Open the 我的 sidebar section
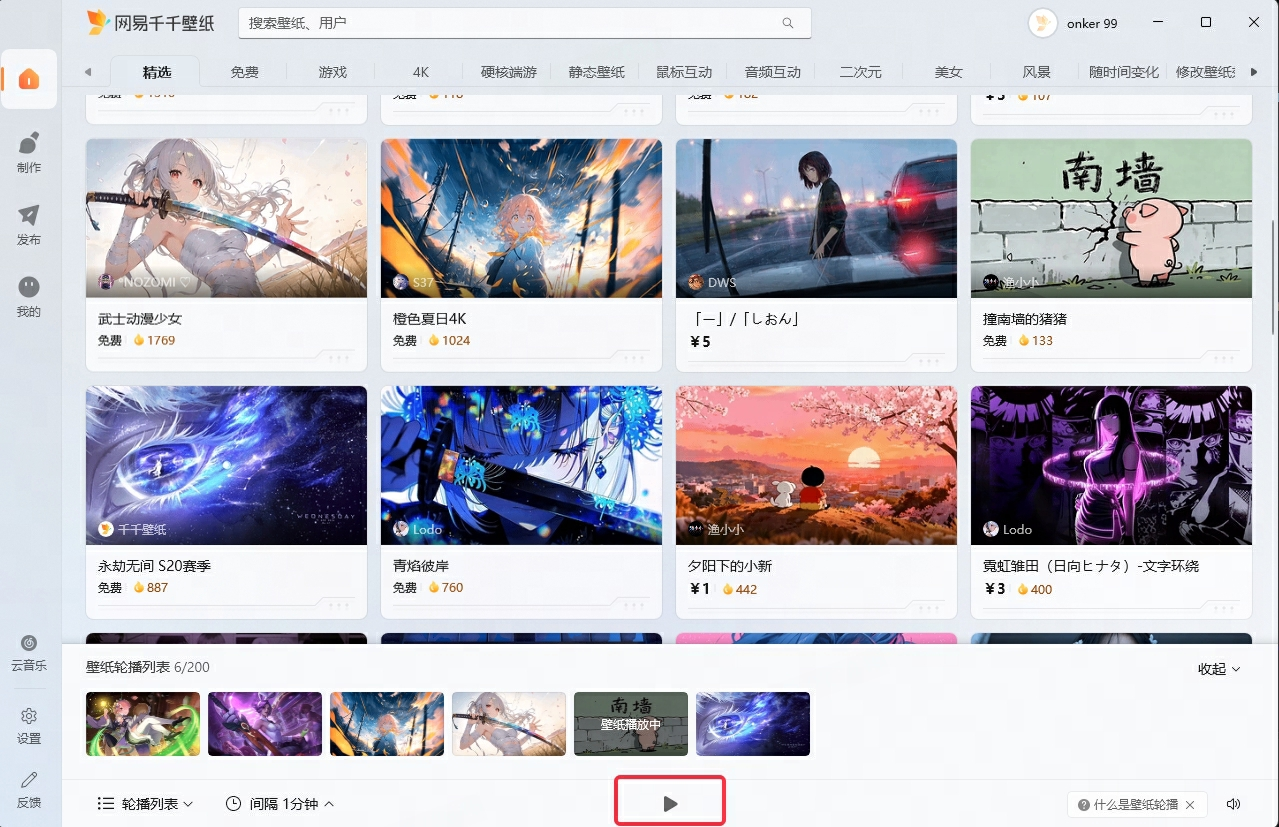 29,296
